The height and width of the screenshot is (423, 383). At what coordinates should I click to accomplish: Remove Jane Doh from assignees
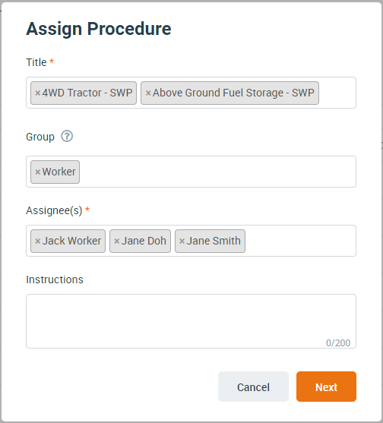[117, 241]
